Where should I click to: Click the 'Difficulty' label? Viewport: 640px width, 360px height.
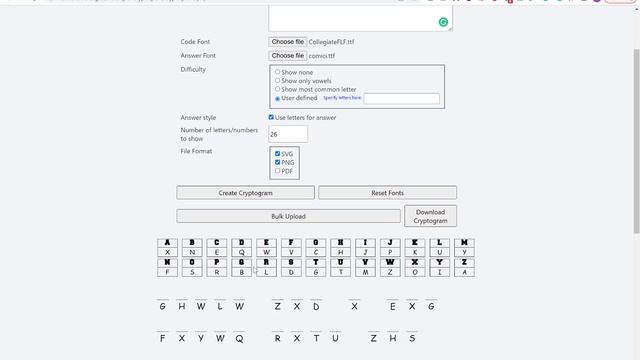click(193, 69)
